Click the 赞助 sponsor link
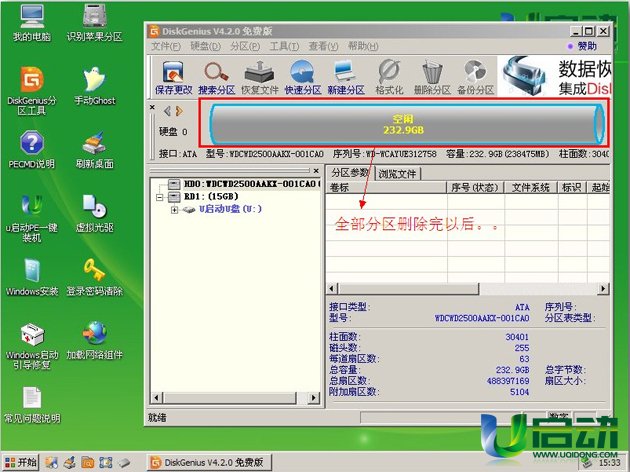Viewport: 630px width, 472px height. pyautogui.click(x=582, y=46)
